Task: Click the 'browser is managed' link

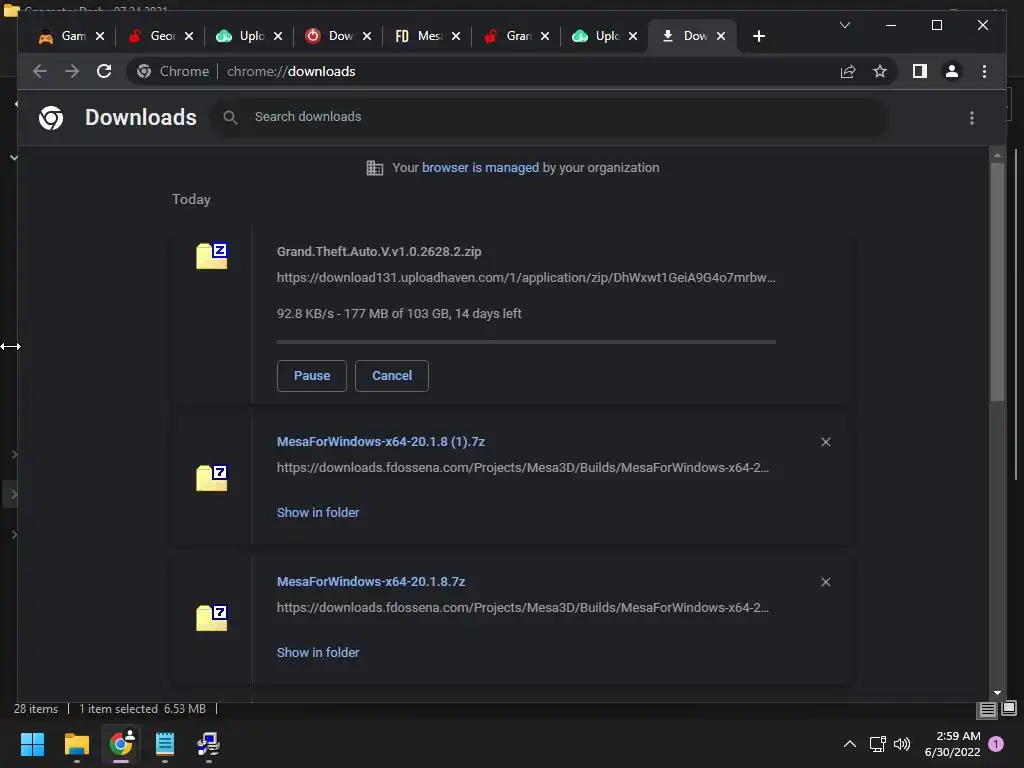Action: [x=480, y=167]
